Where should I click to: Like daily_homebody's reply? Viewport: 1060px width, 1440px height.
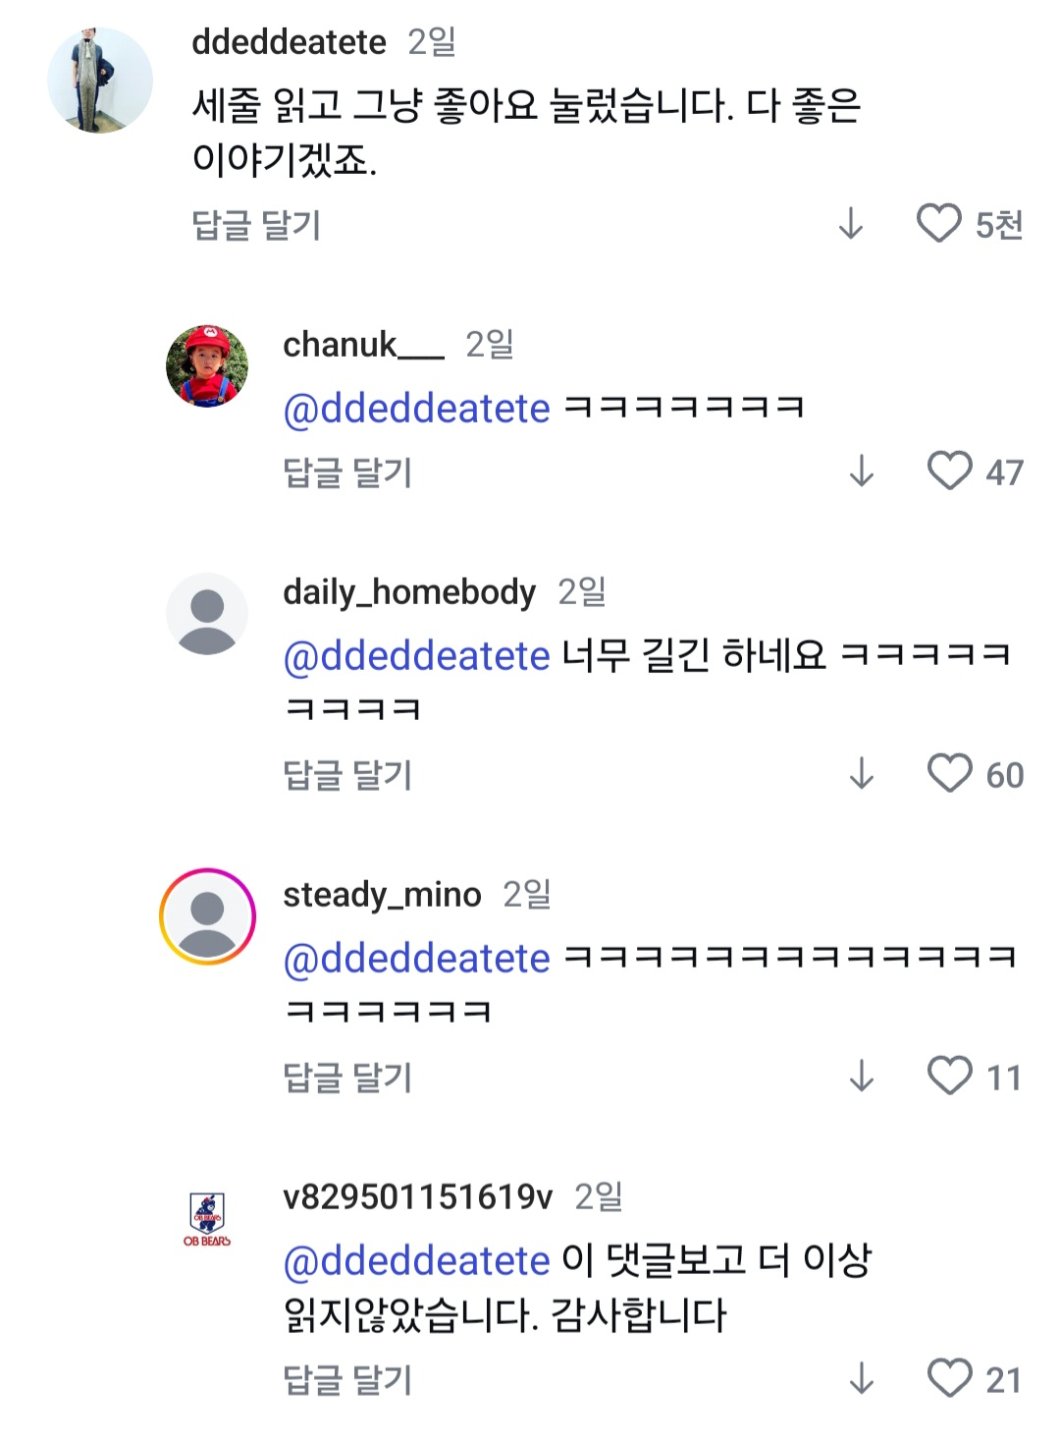949,774
